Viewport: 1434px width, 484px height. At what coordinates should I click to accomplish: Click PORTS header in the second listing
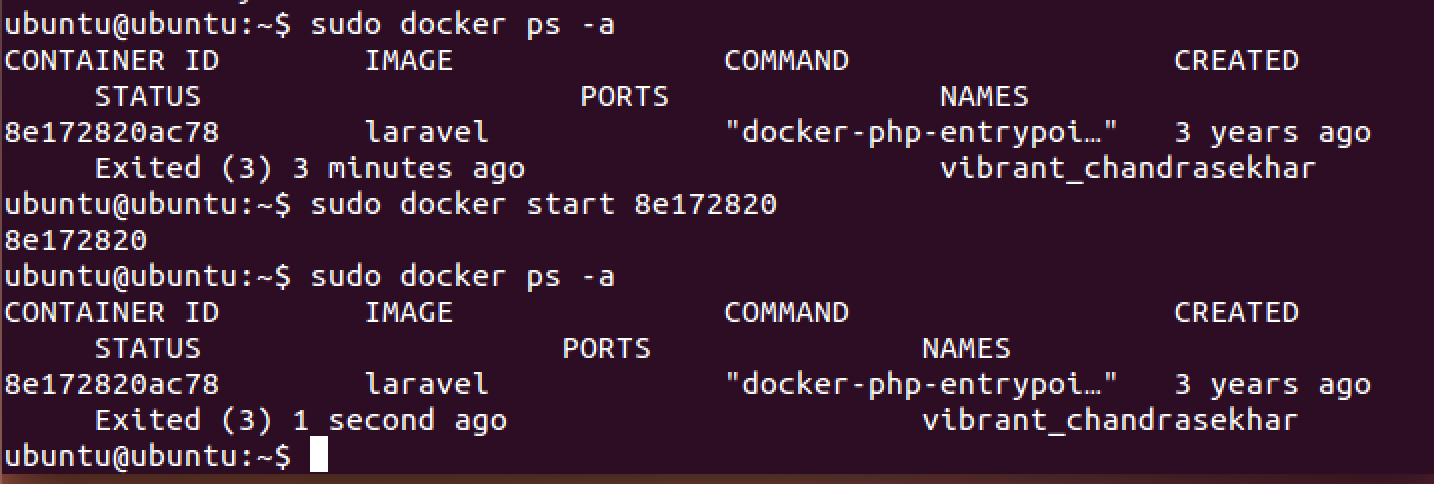(606, 349)
